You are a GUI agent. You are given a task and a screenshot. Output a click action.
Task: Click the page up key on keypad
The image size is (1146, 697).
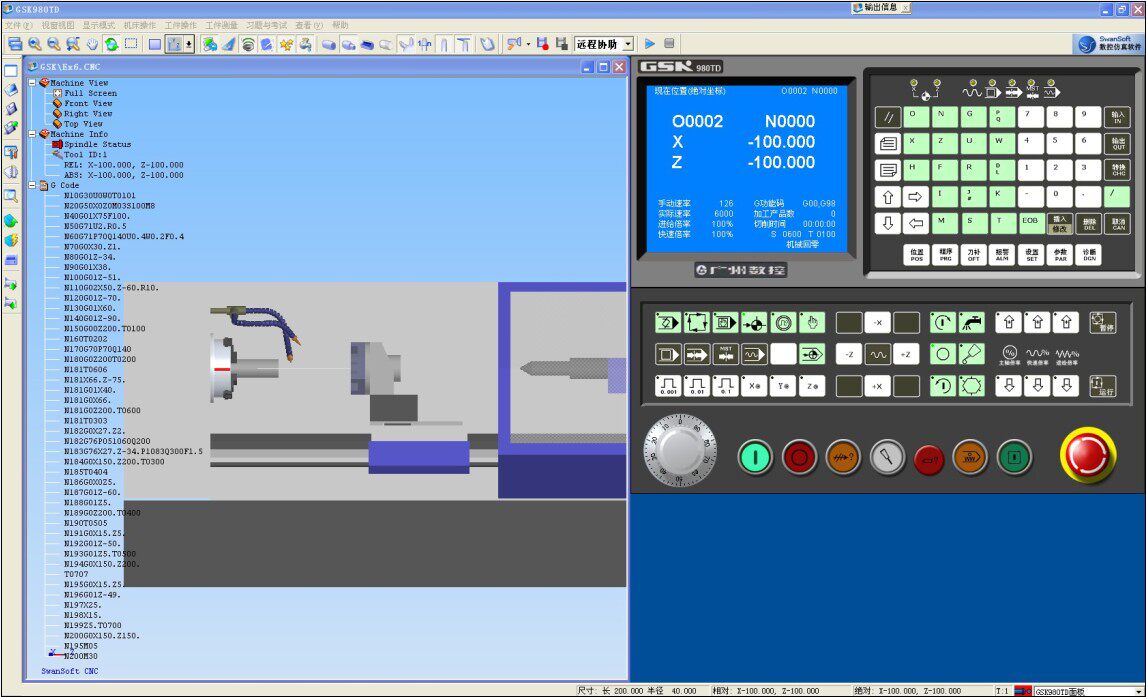(x=888, y=143)
